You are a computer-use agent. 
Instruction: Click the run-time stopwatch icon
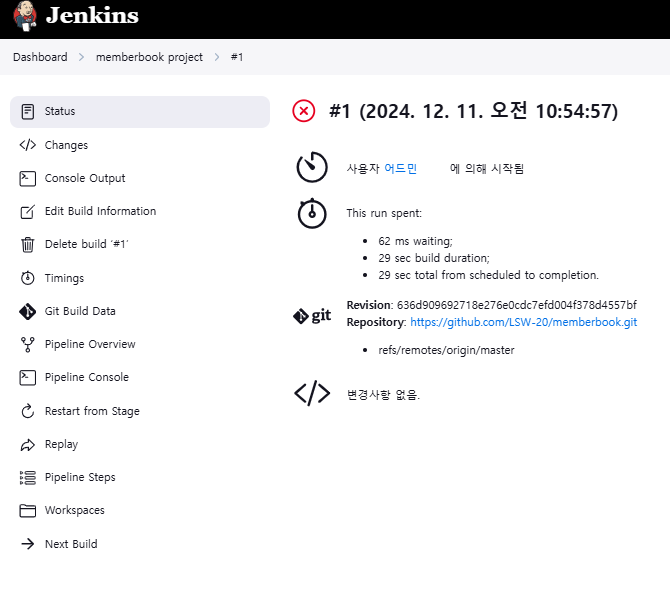(312, 213)
